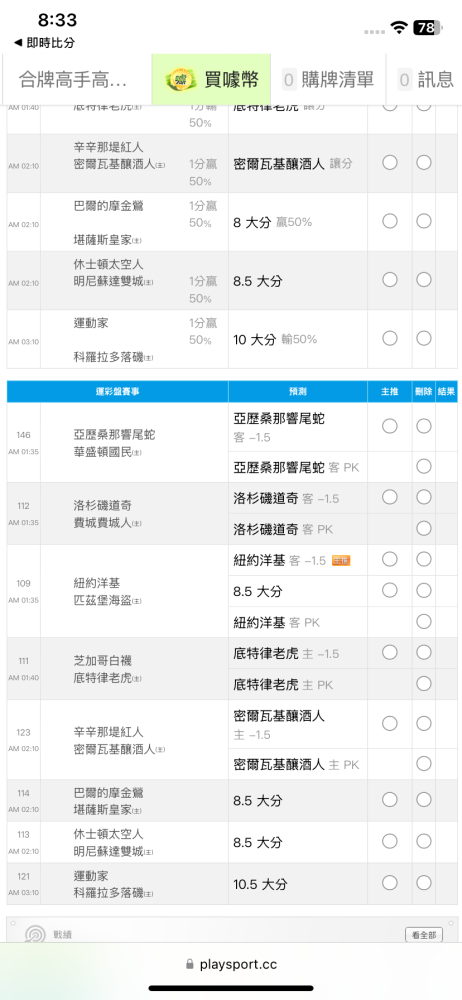Image resolution: width=462 pixels, height=1000 pixels.
Task: Select 主推 radio for 8 大分 贏50%
Action: (390, 221)
